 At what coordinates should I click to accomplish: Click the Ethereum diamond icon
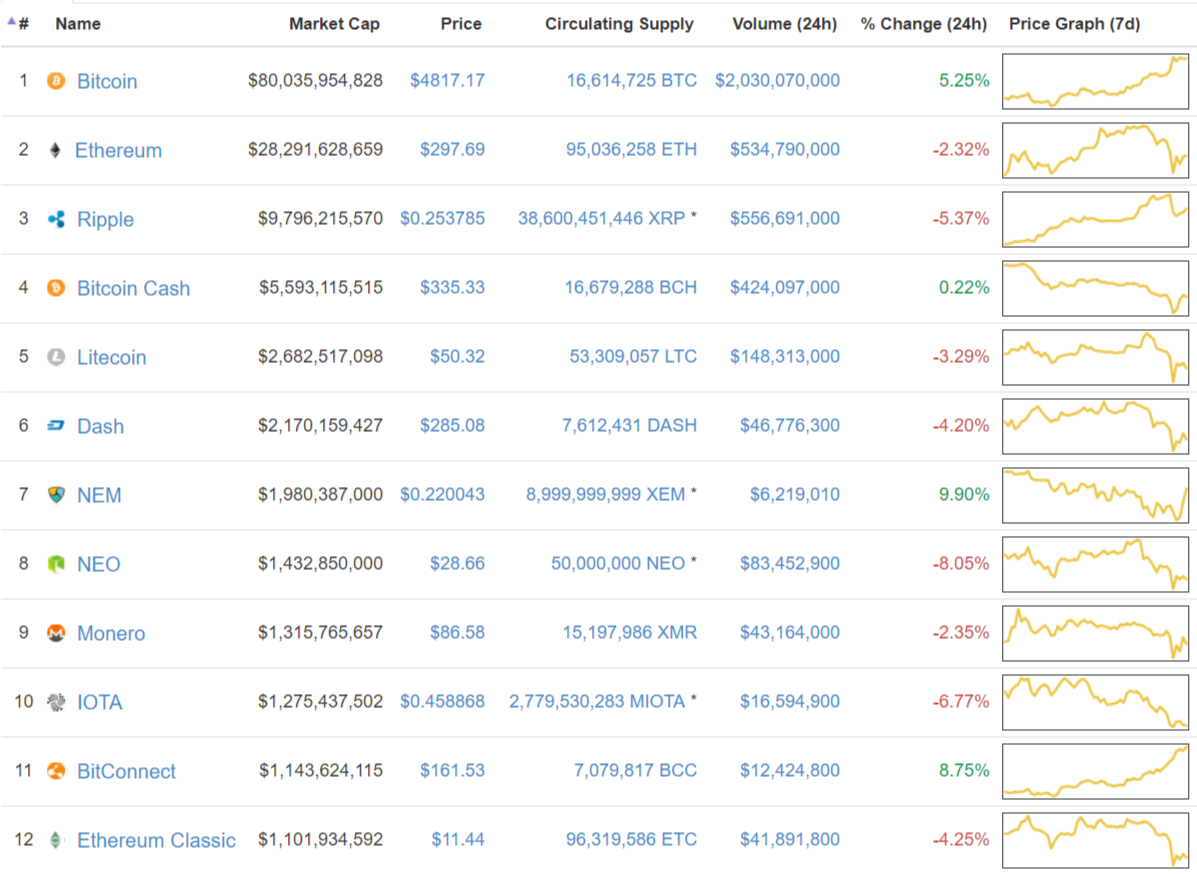point(55,150)
